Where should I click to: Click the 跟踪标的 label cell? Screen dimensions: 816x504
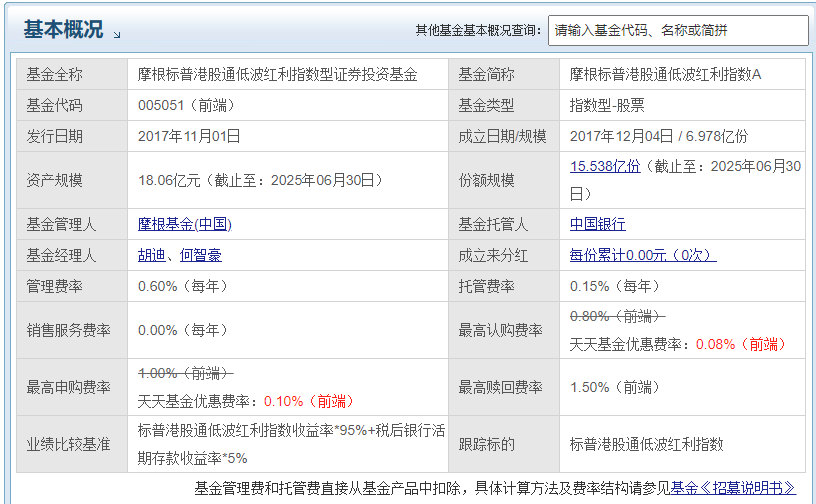(x=504, y=444)
